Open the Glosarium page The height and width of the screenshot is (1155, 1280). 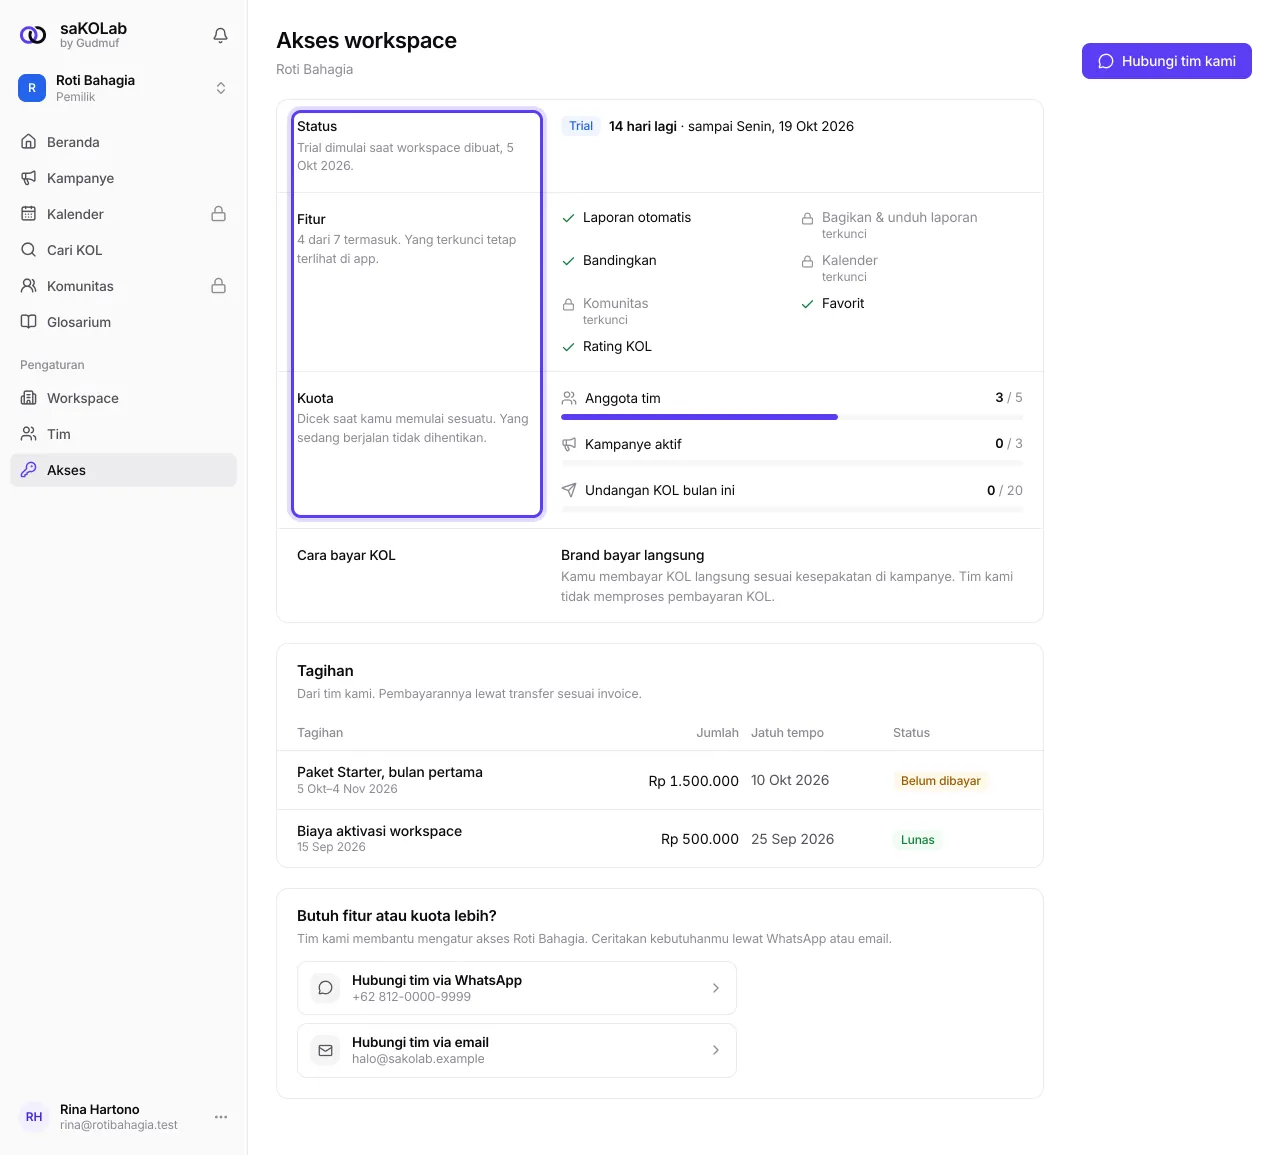tap(124, 322)
